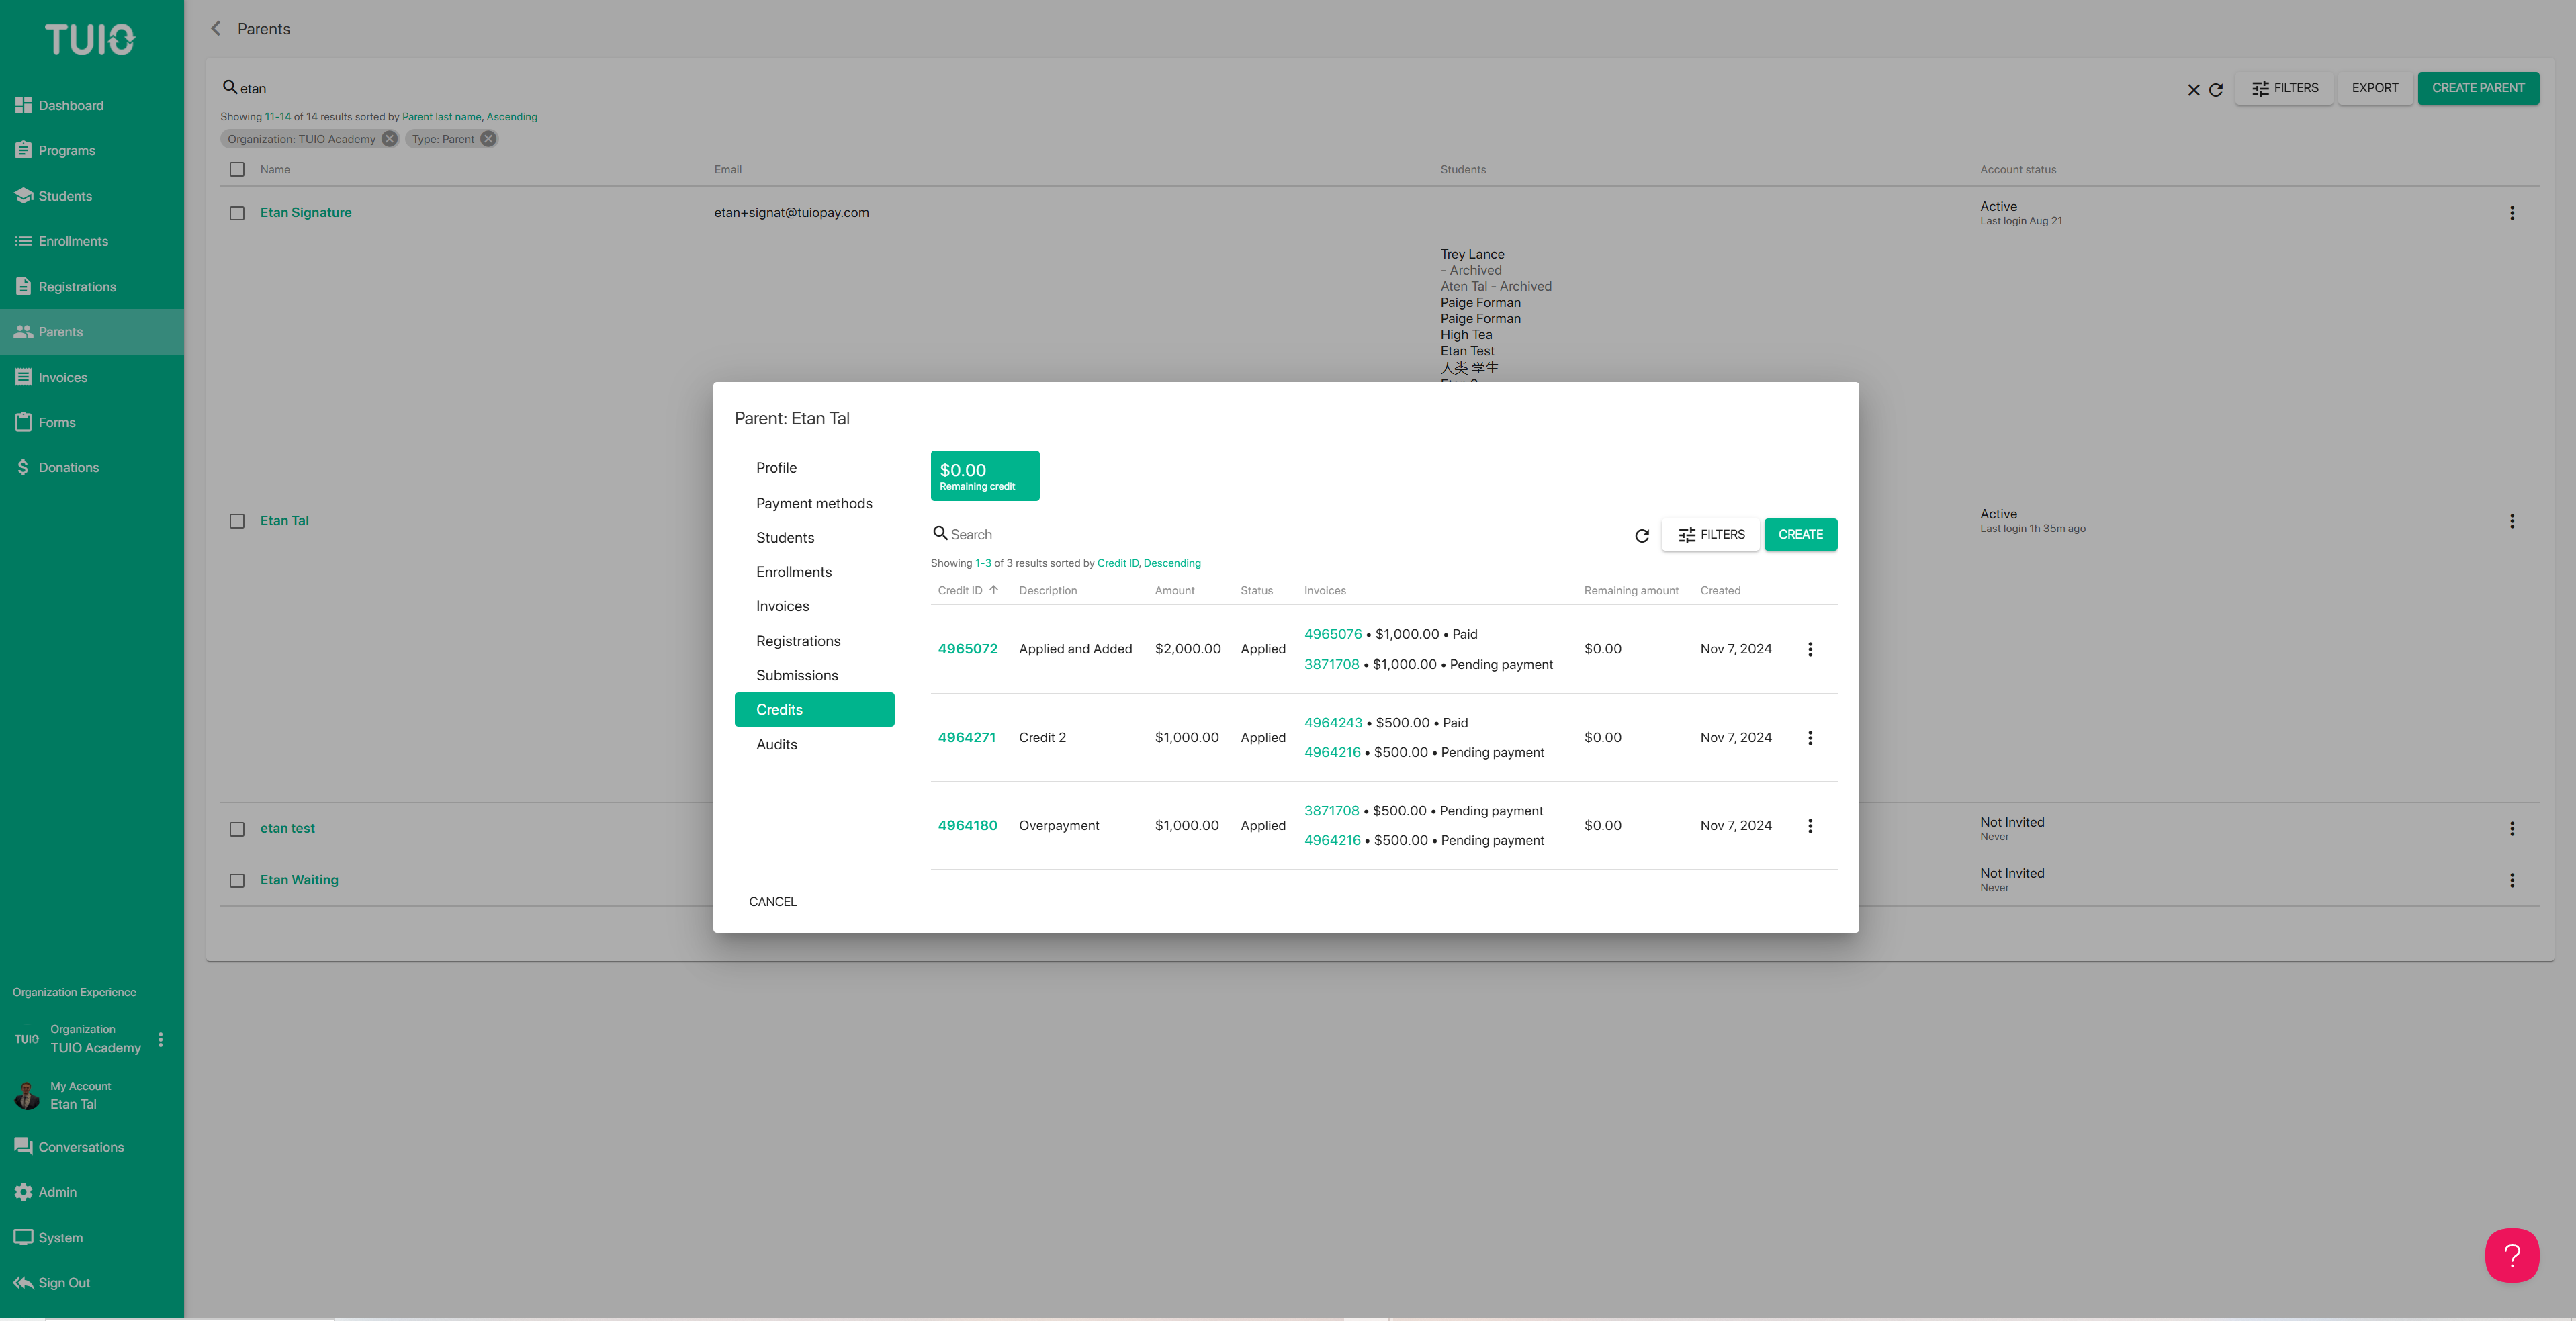The height and width of the screenshot is (1321, 2576).
Task: Open My Account Etan Tal avatar
Action: pos(27,1095)
